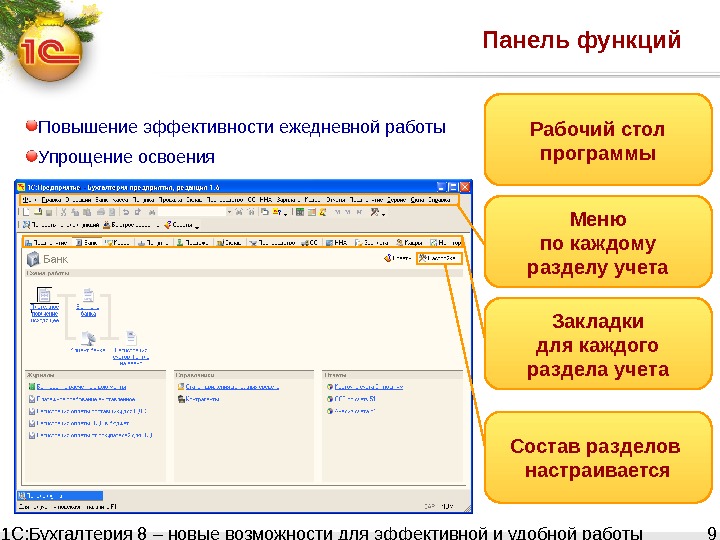
Task: Click the Советы button beside Настройка
Action: 397,259
